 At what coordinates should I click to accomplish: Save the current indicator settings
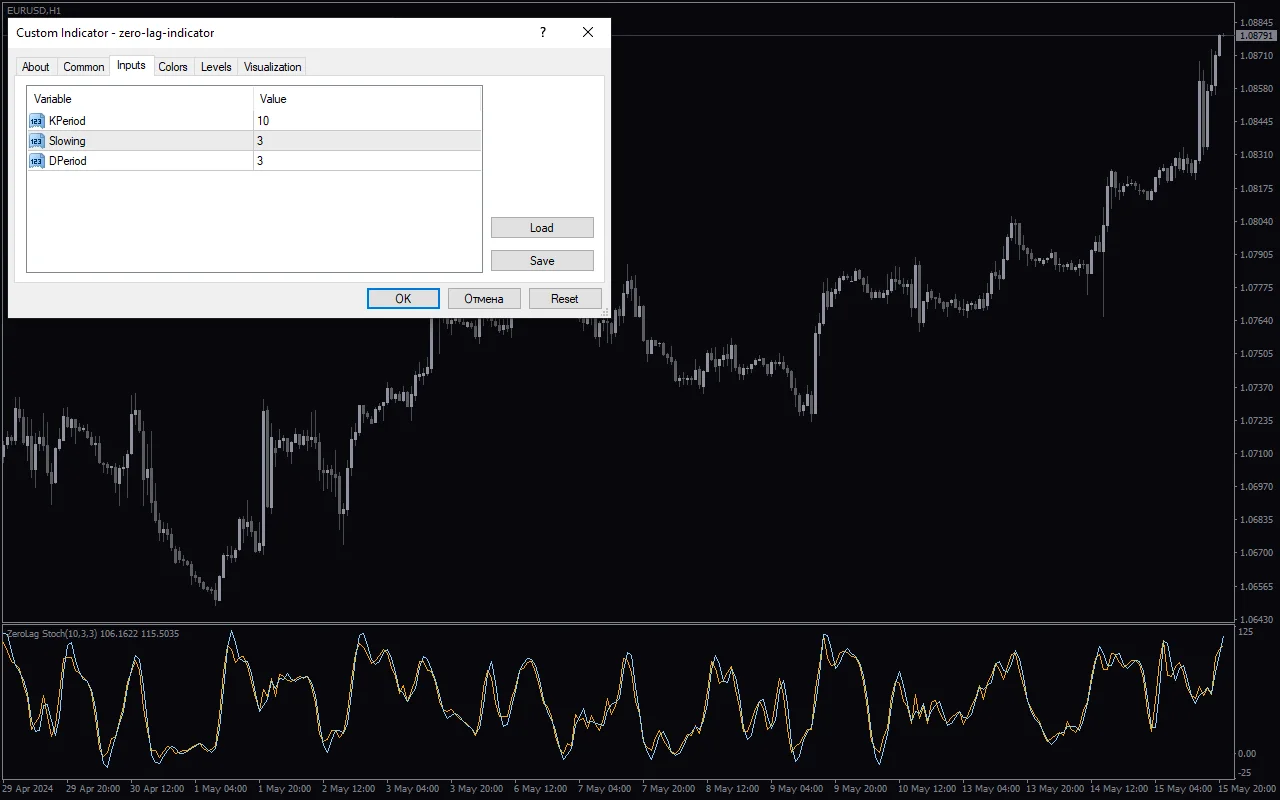pos(542,260)
